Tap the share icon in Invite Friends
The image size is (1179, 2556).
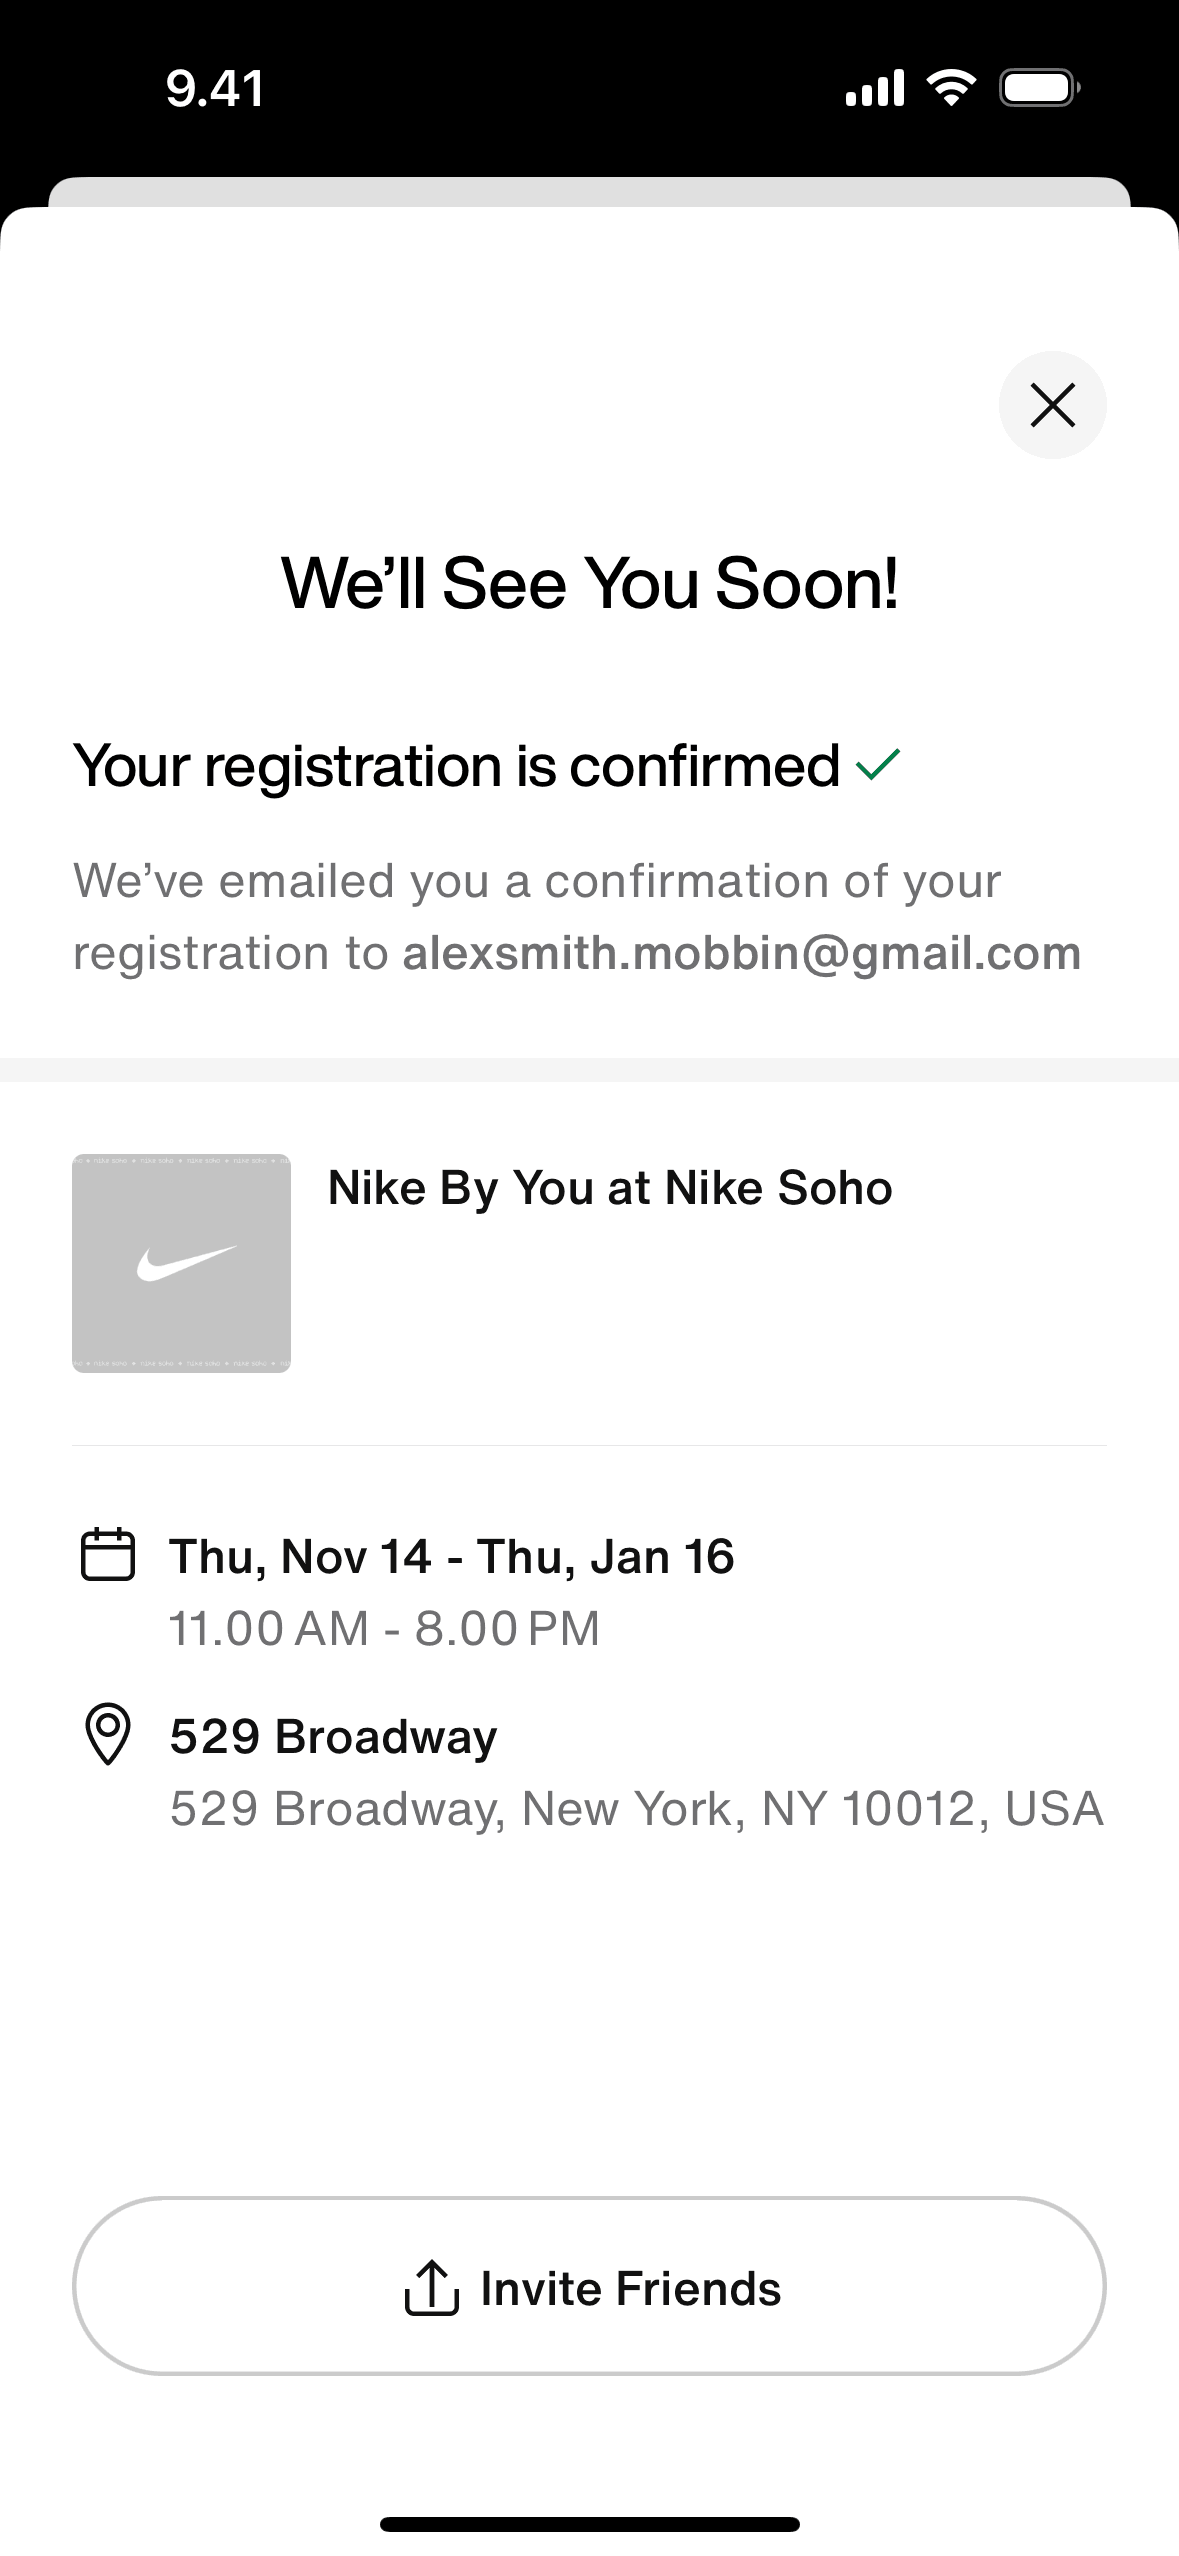pos(431,2287)
